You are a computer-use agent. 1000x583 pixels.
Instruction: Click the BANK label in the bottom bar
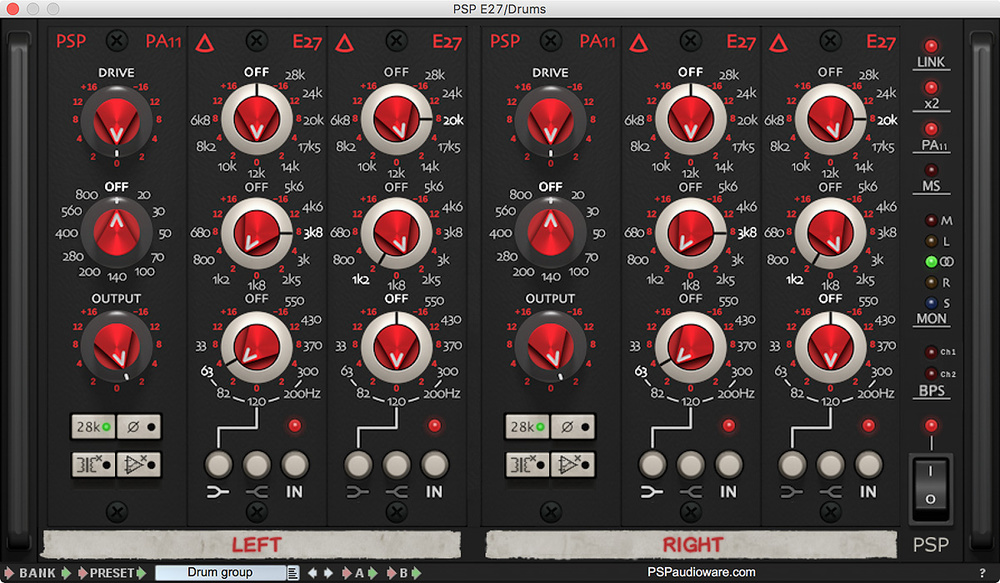coord(37,573)
